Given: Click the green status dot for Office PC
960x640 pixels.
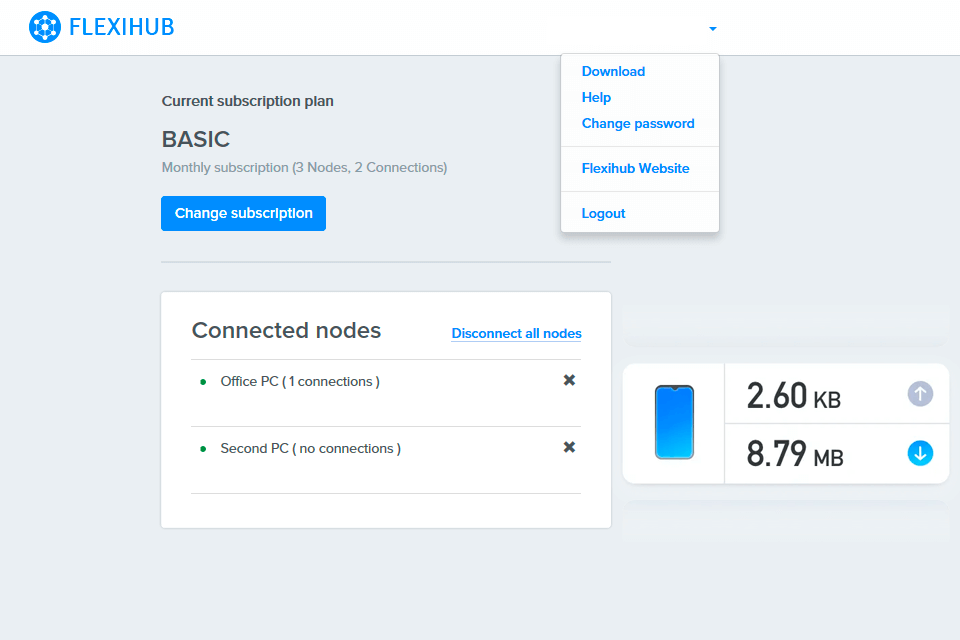Looking at the screenshot, I should [x=203, y=382].
